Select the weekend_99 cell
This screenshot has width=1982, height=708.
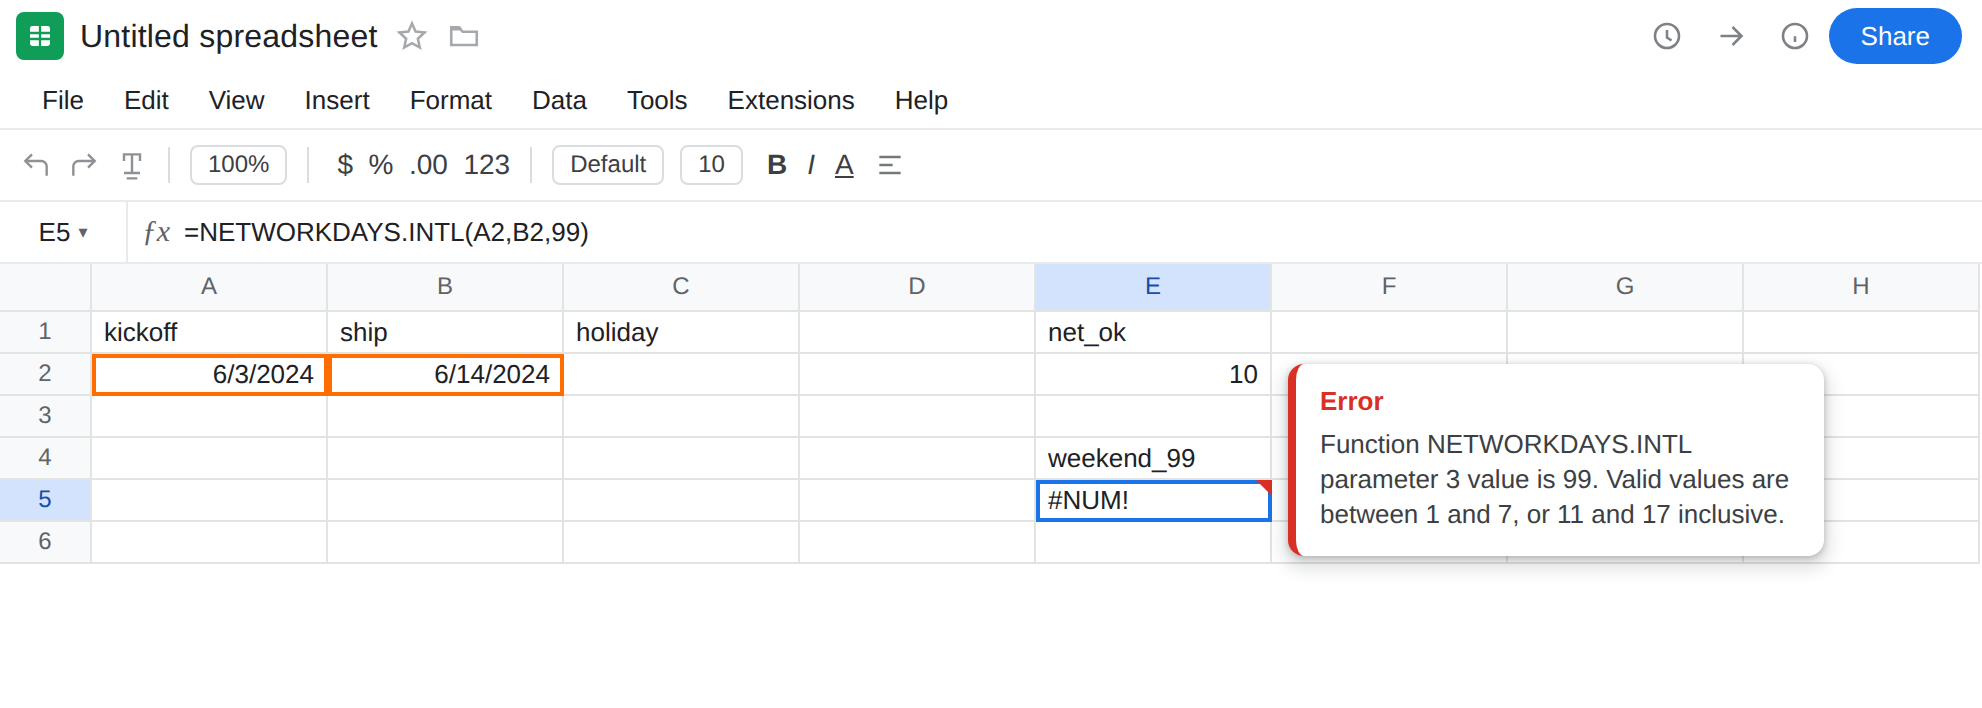click(x=1153, y=458)
